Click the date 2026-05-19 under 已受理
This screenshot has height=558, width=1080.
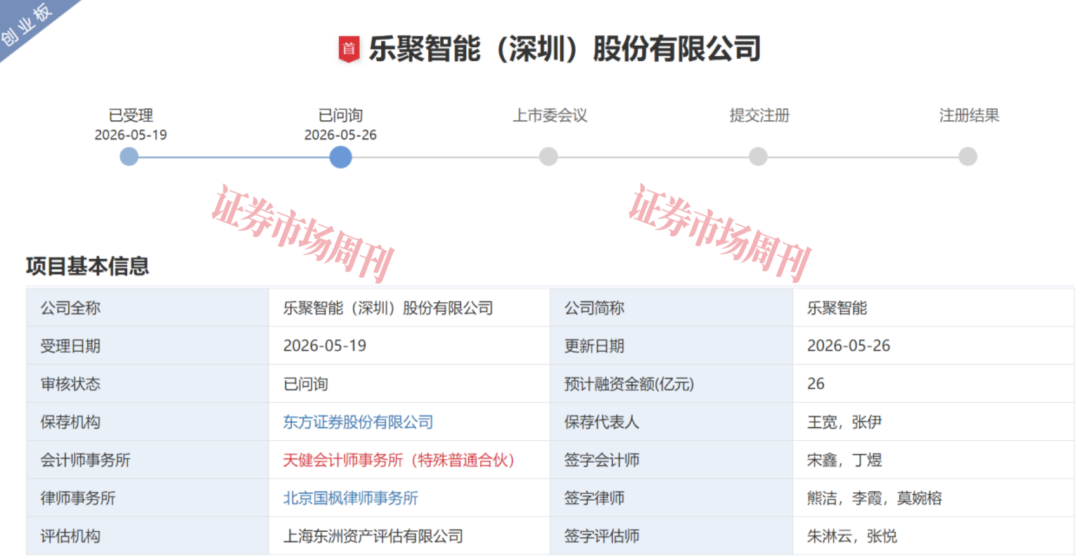131,135
